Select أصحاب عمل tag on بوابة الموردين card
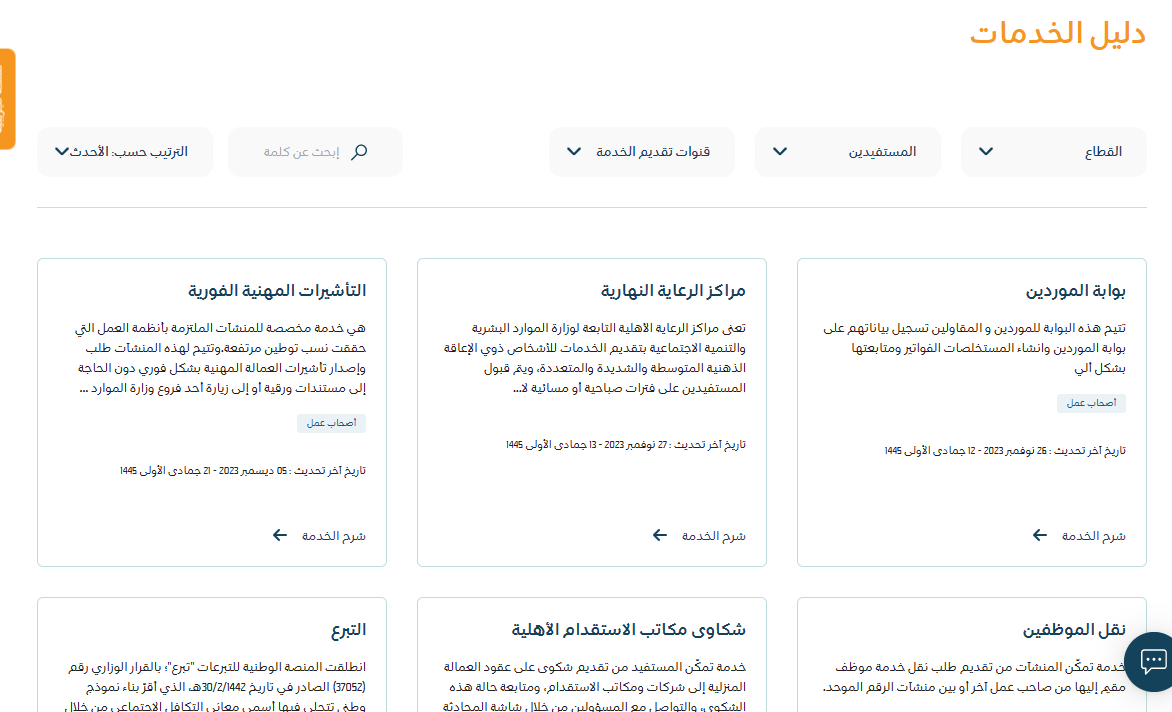Screen dimensions: 1172x712 (x=1091, y=403)
